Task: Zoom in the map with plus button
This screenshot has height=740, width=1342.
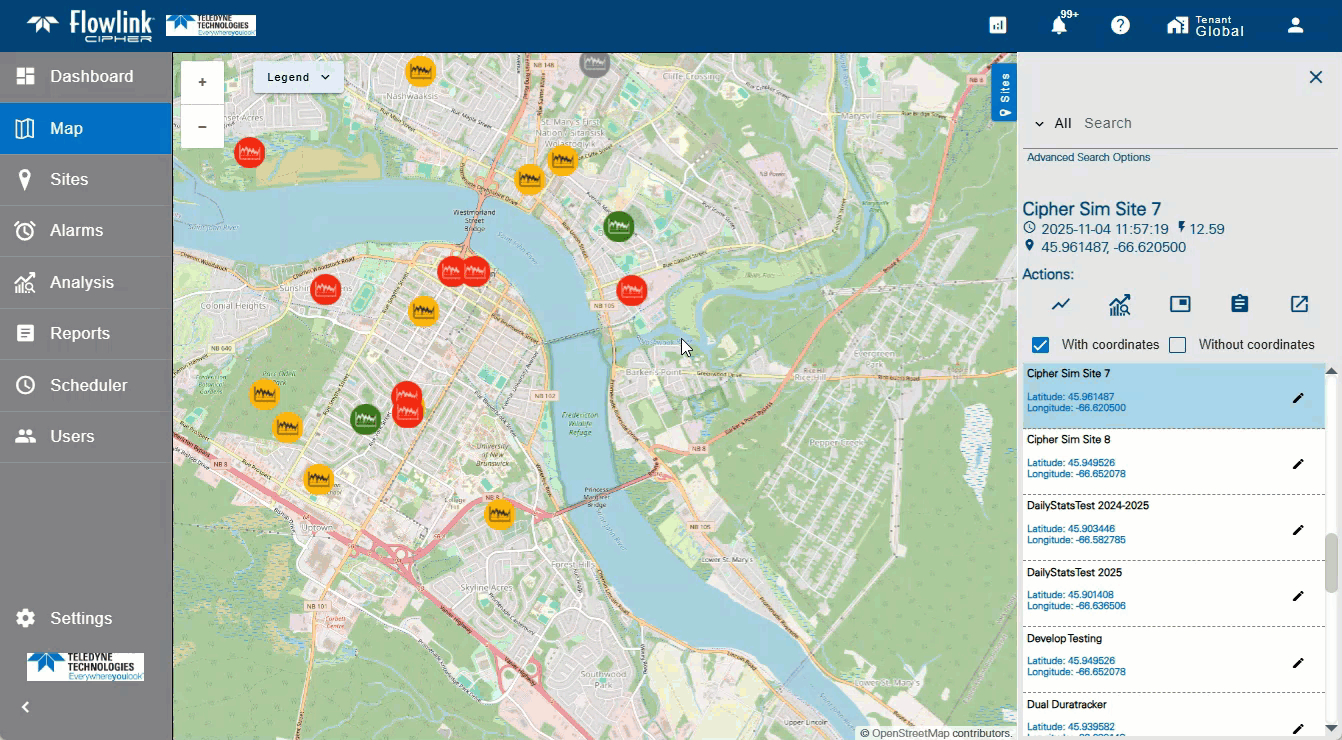Action: coord(202,82)
